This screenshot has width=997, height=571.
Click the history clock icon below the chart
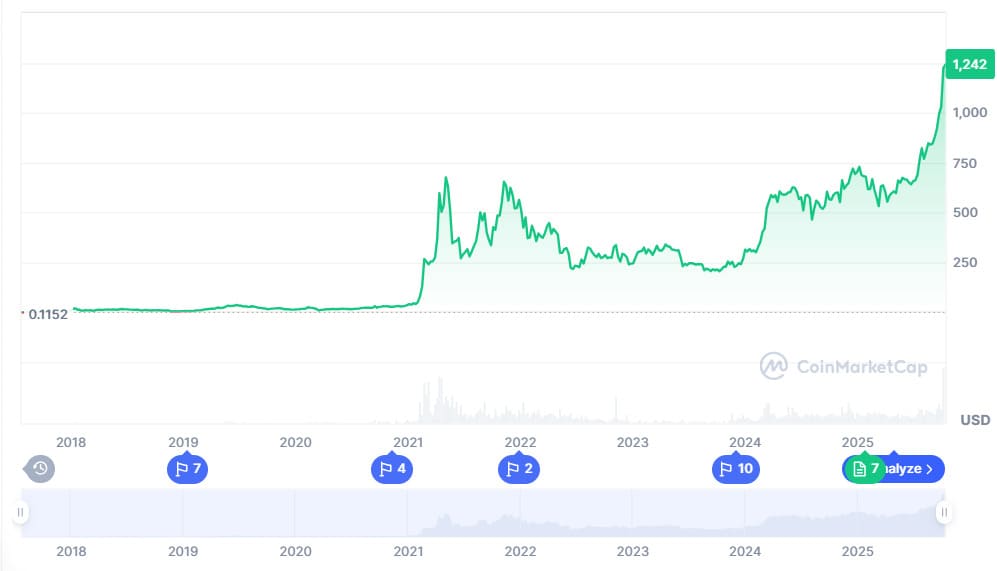[39, 468]
